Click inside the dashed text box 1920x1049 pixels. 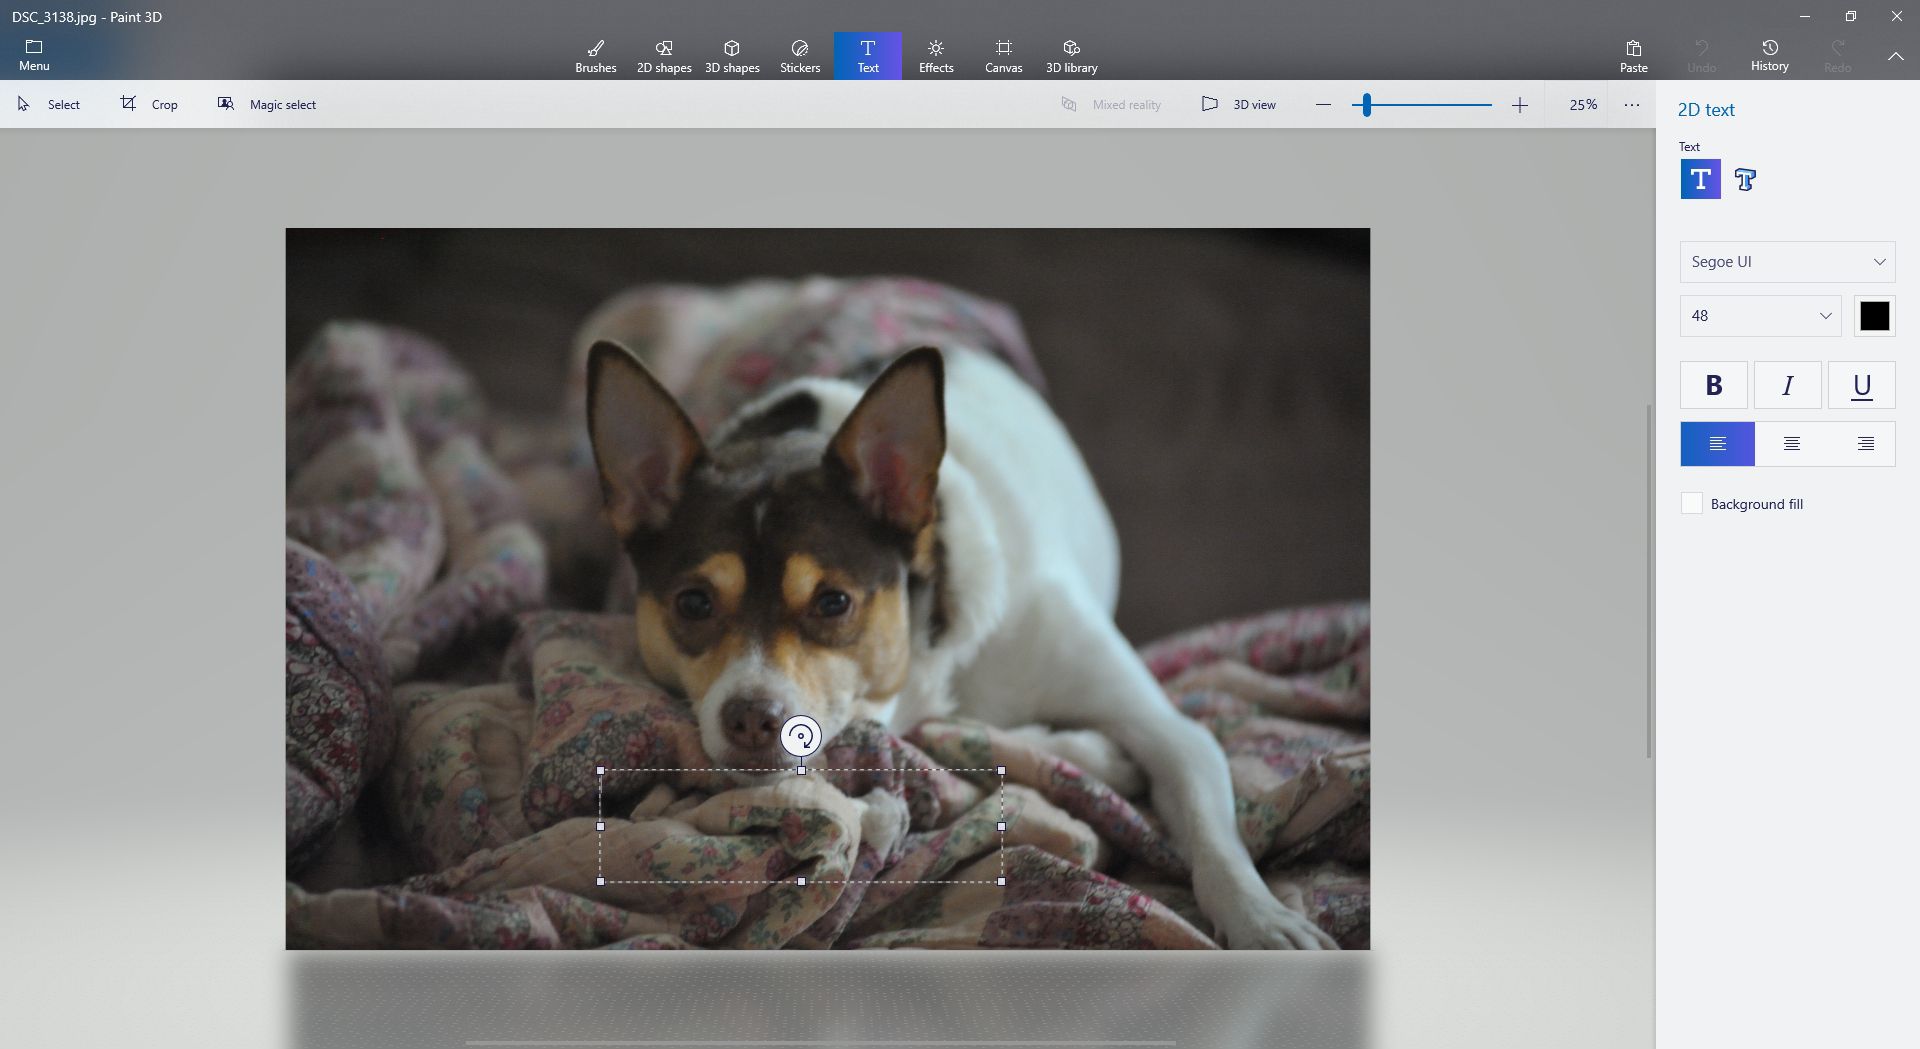pos(800,826)
